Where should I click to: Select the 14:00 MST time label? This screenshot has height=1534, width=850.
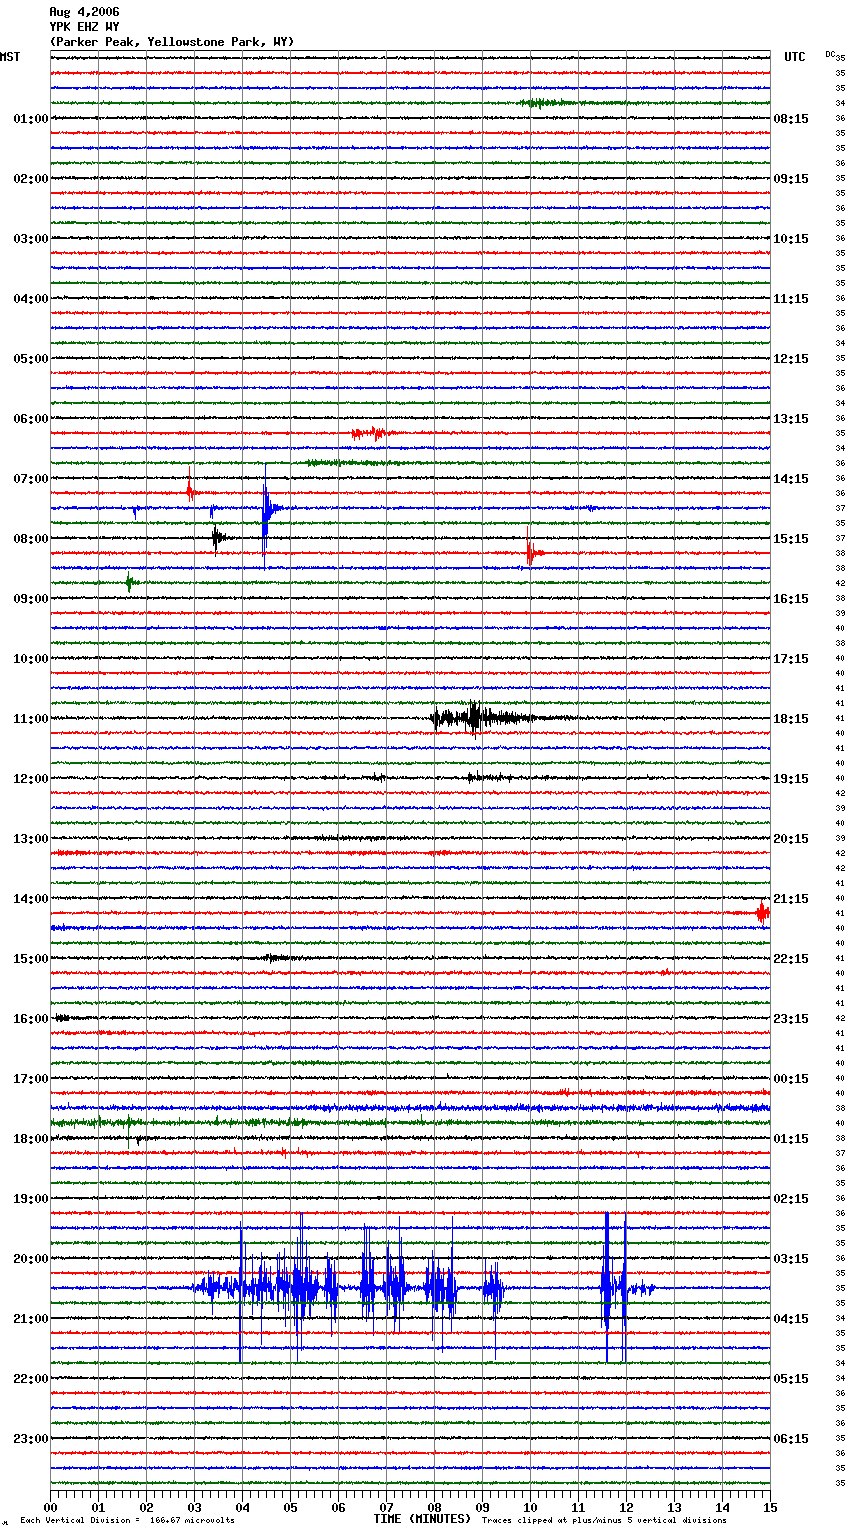tap(30, 899)
